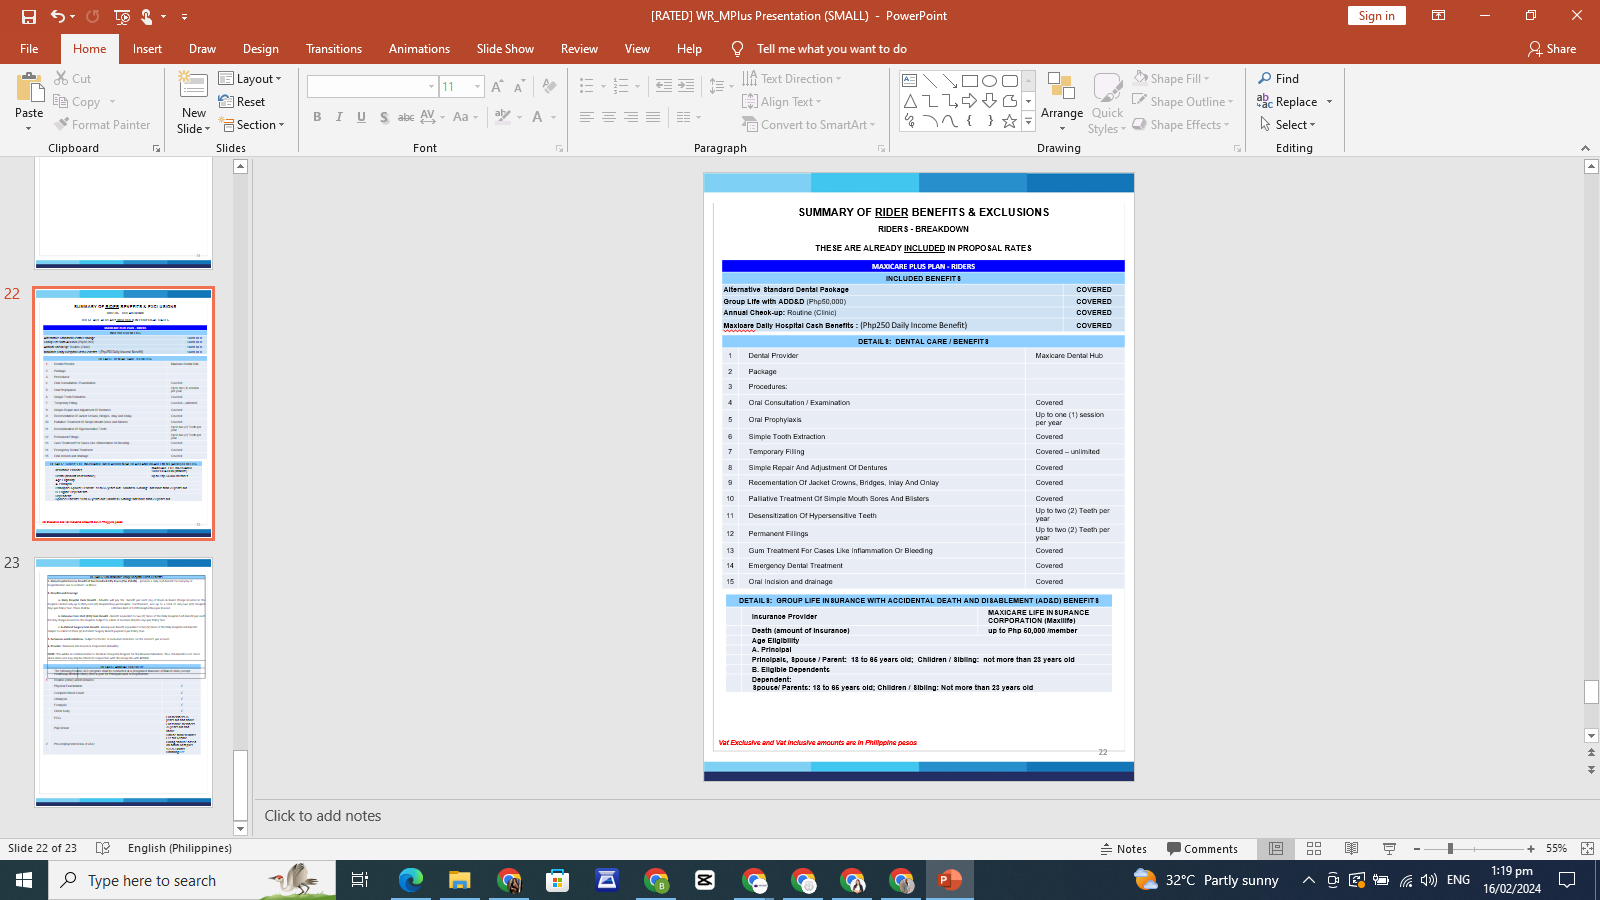Toggle the Notes pane
Screen dimensions: 1600x900
(1123, 849)
